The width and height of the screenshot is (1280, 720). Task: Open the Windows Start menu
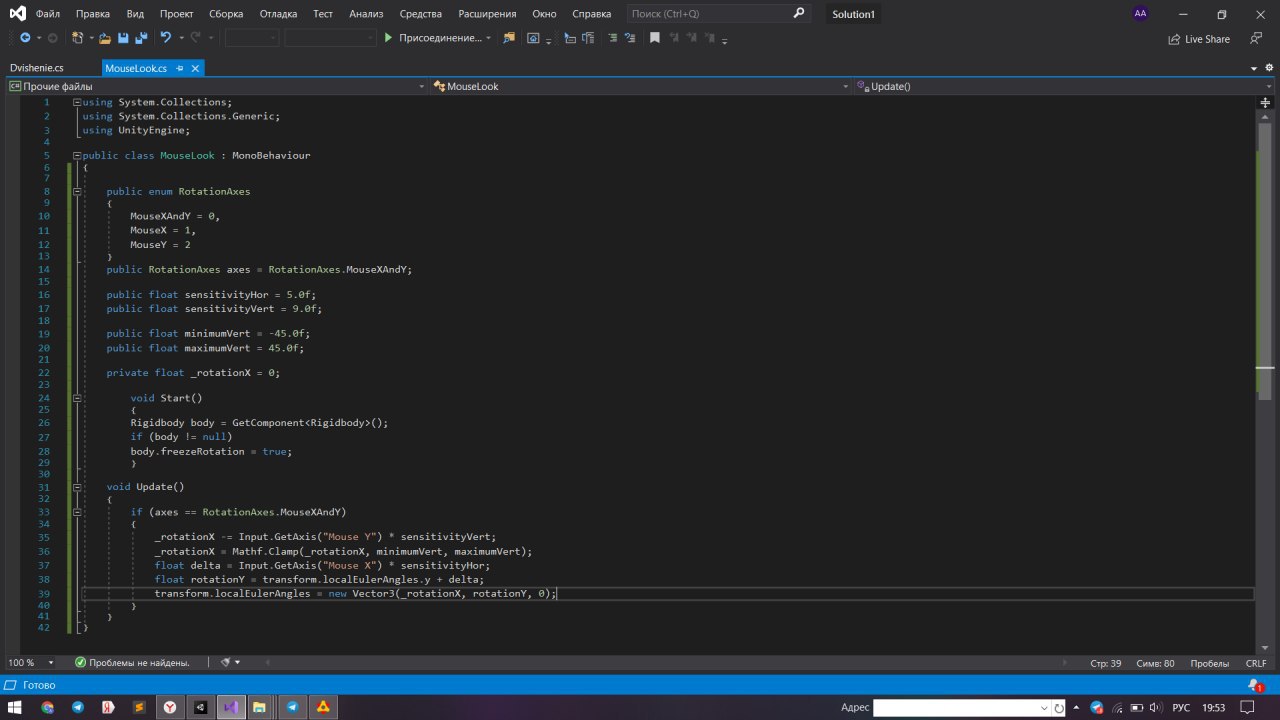[15, 707]
